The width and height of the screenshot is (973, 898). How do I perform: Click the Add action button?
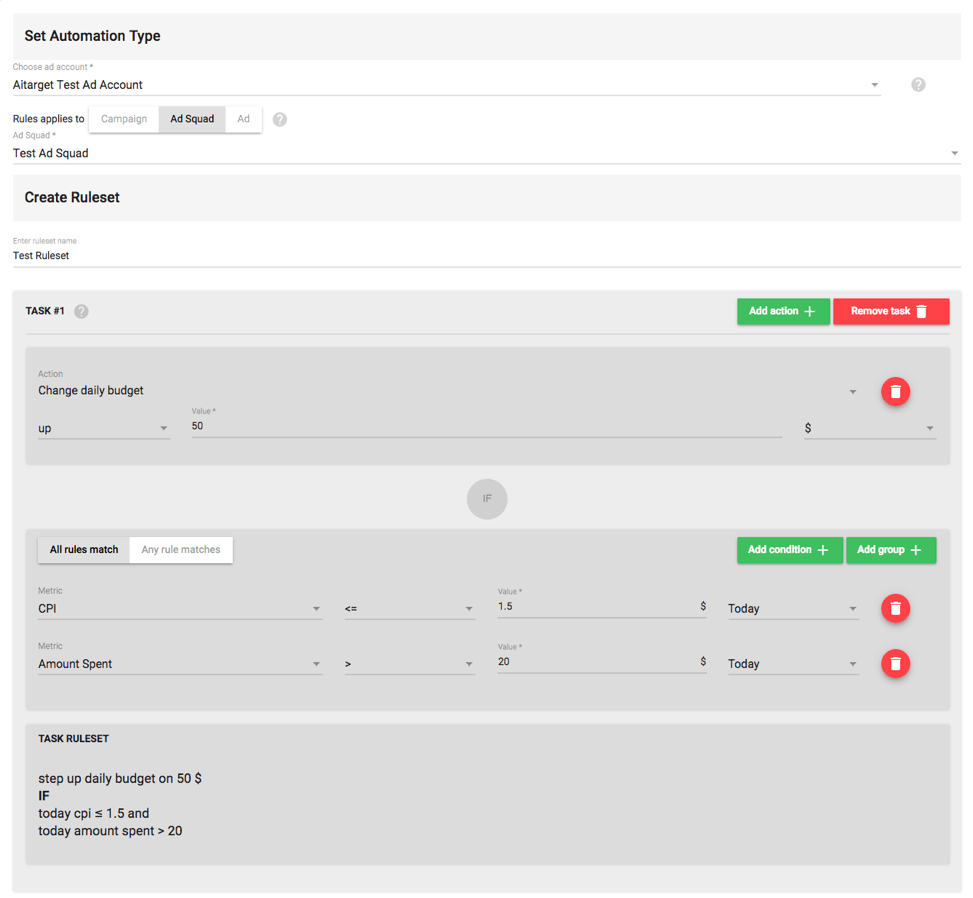point(783,312)
